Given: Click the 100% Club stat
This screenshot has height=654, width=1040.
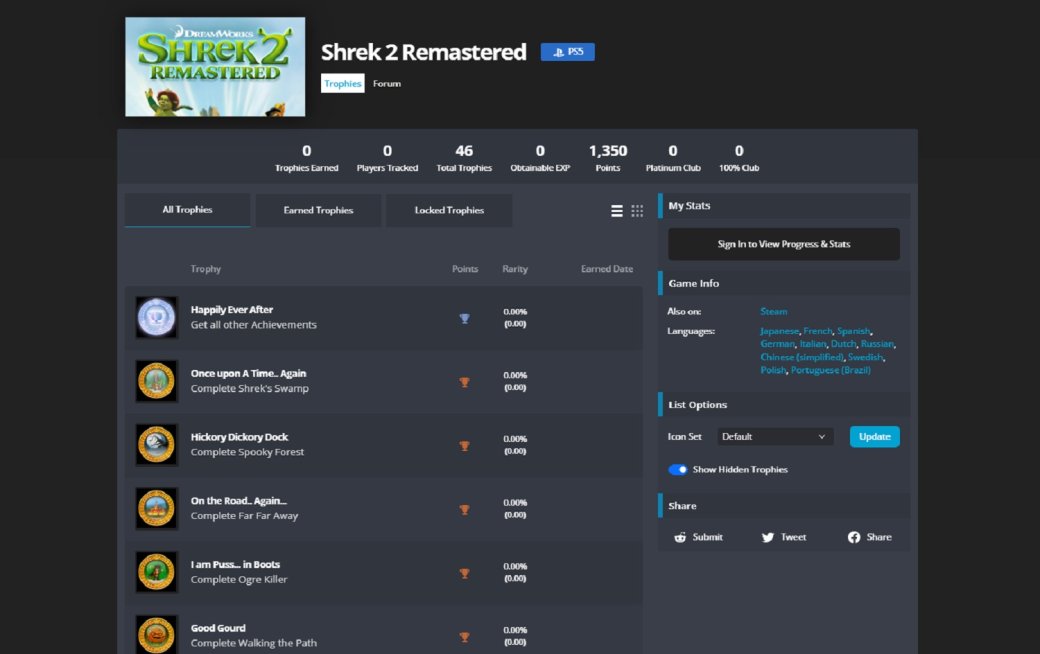Looking at the screenshot, I should [x=740, y=159].
